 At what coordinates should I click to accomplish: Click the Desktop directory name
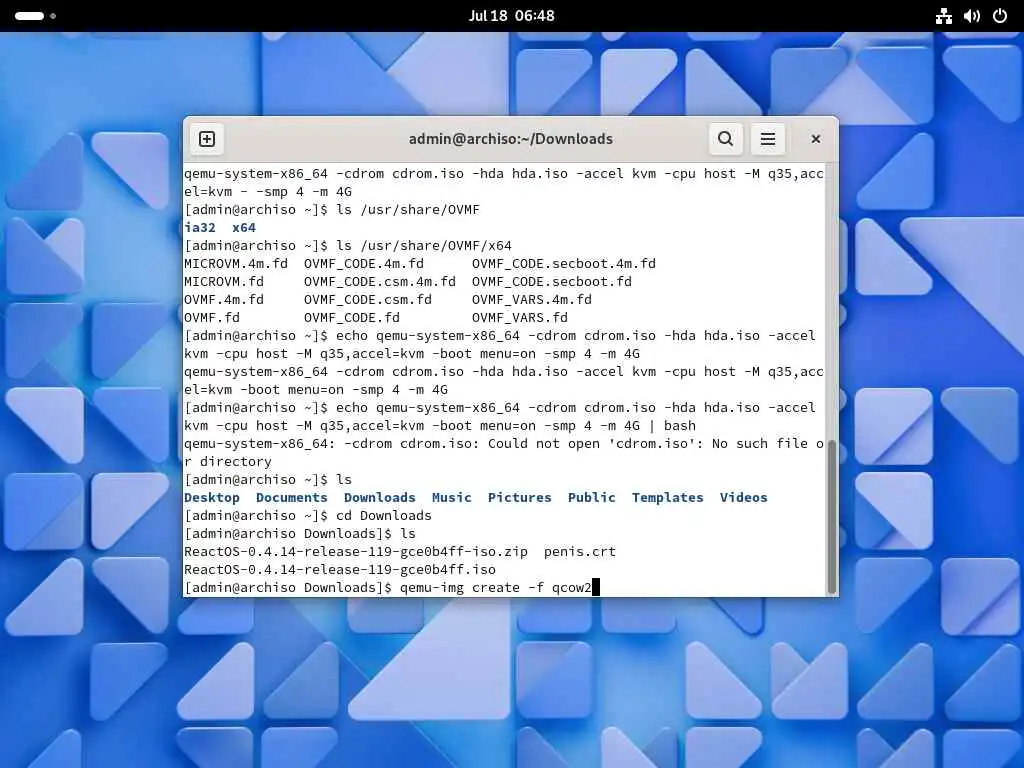(212, 498)
